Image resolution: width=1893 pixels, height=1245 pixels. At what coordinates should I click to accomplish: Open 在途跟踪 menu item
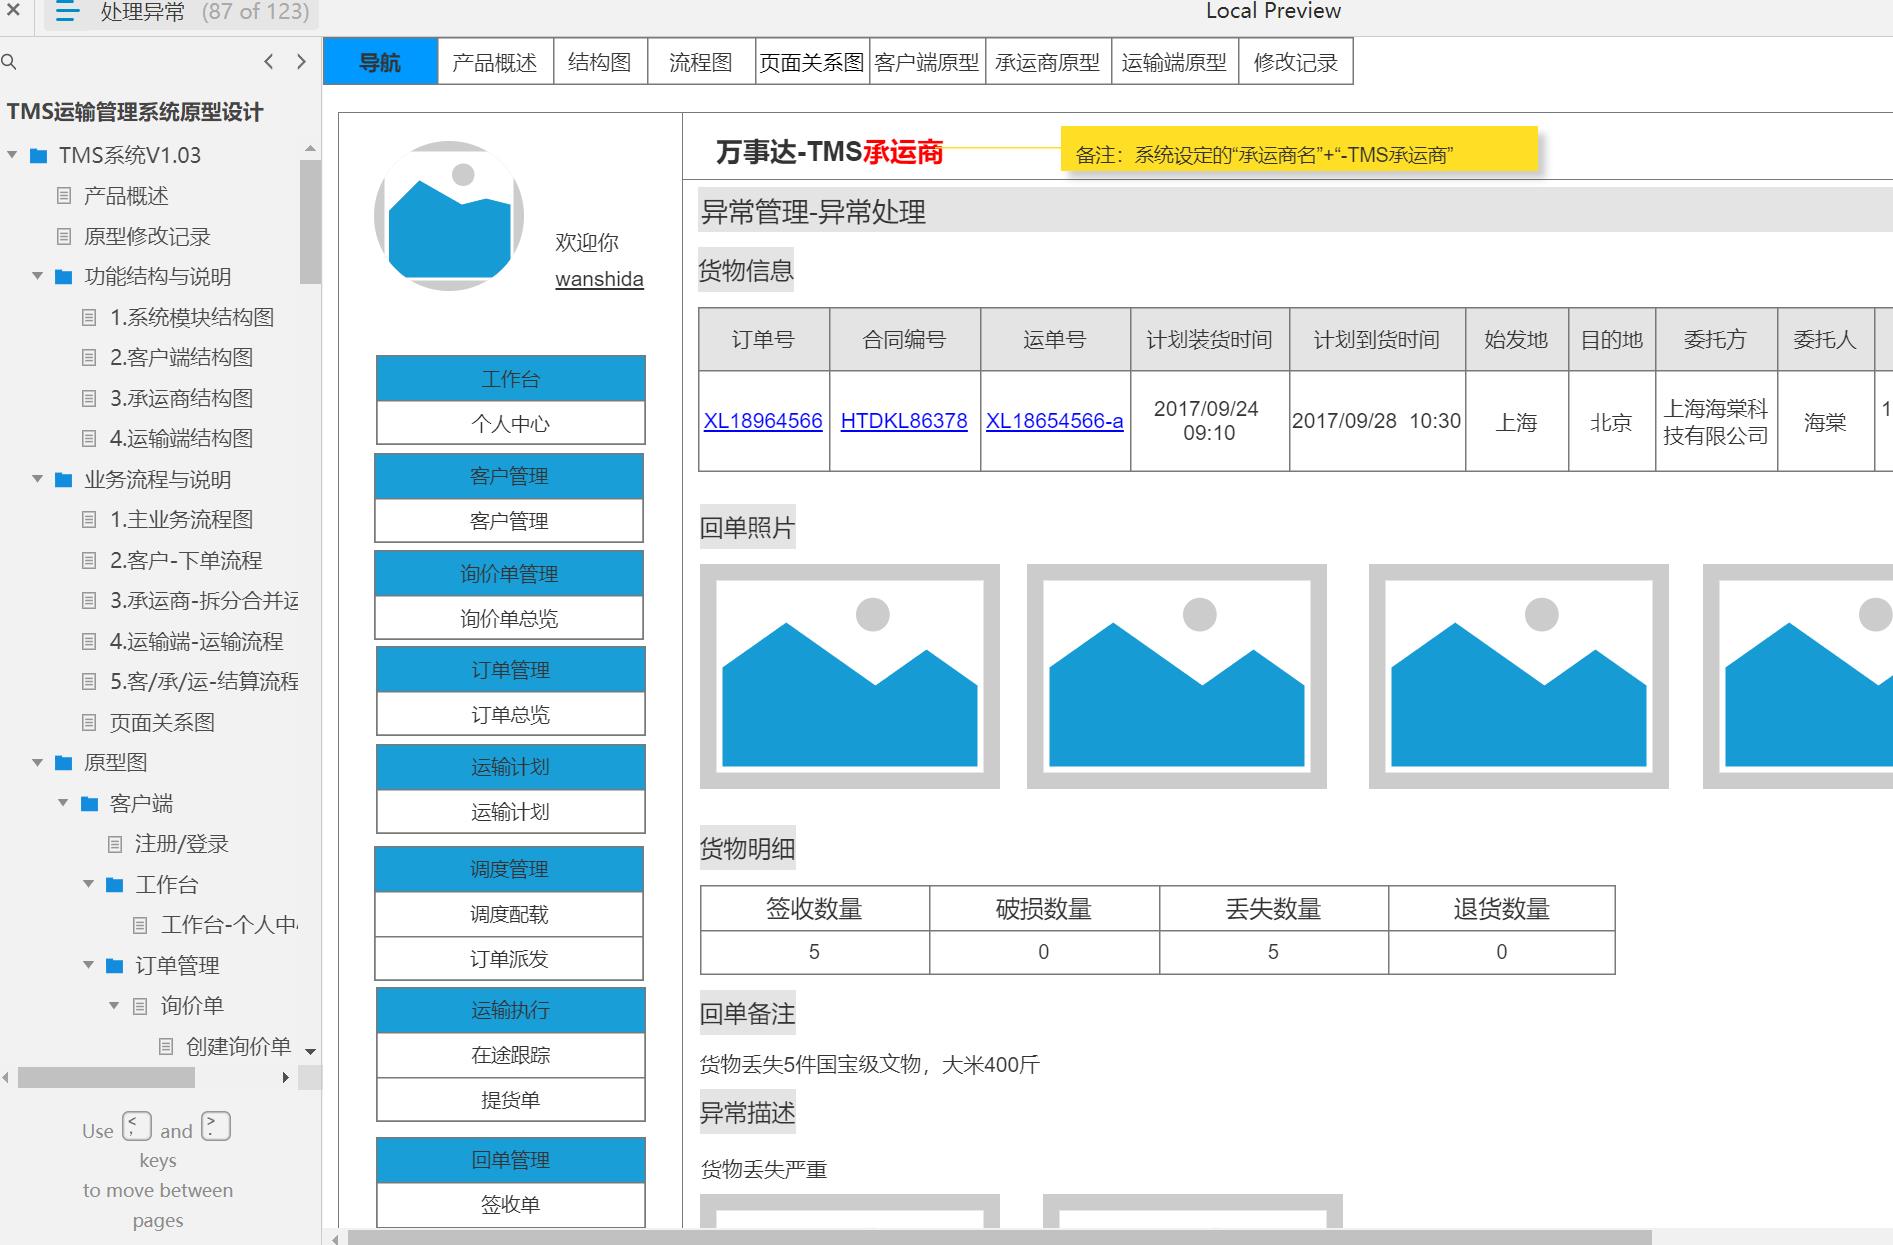click(510, 1055)
